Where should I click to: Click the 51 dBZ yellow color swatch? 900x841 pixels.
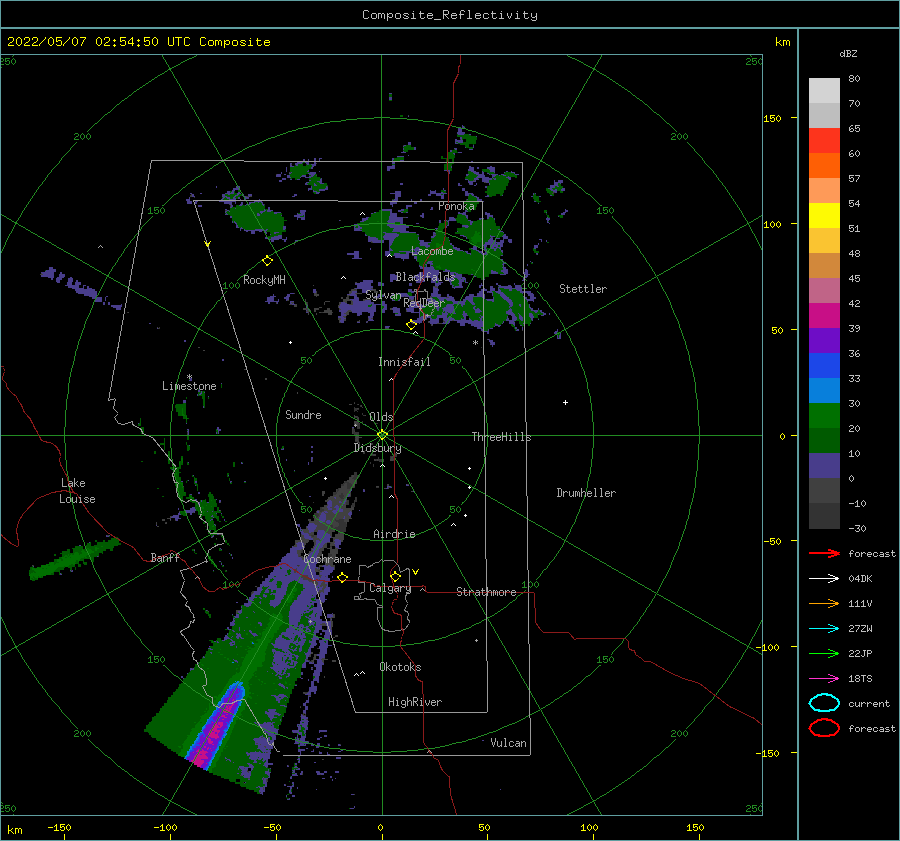[824, 216]
